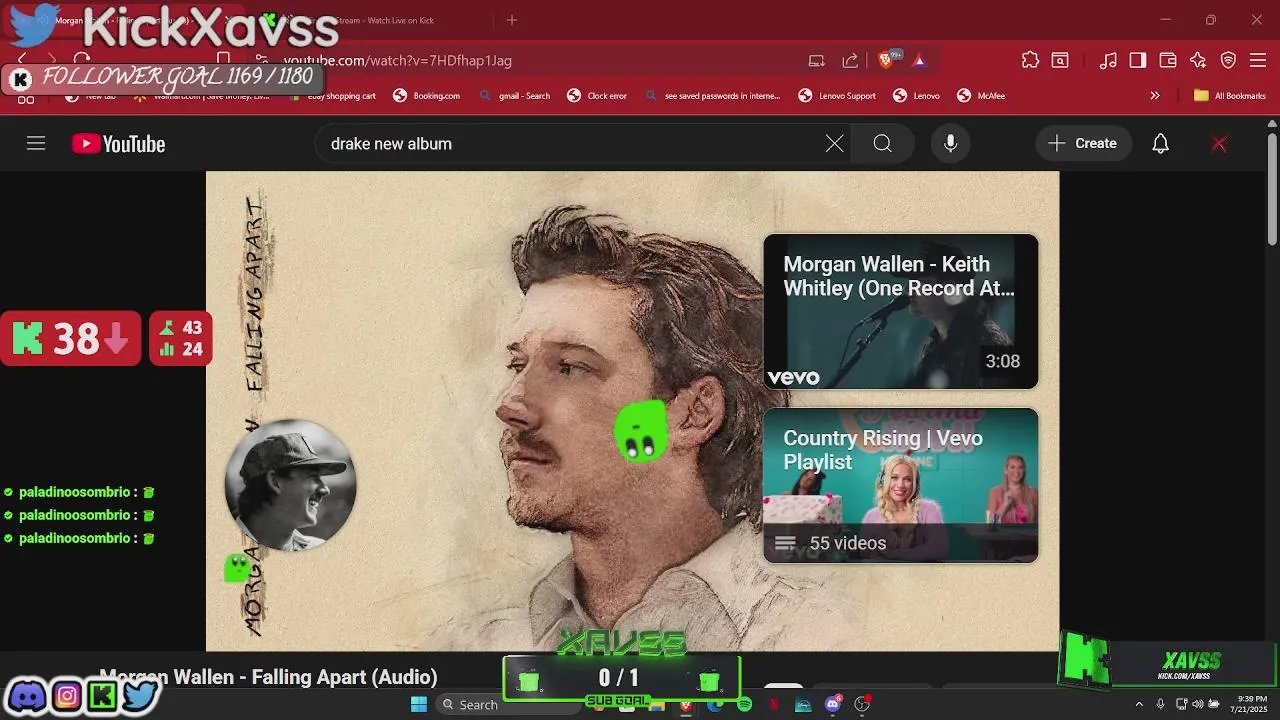Expand hidden bookmarks chevron
1280x720 pixels.
[1155, 96]
